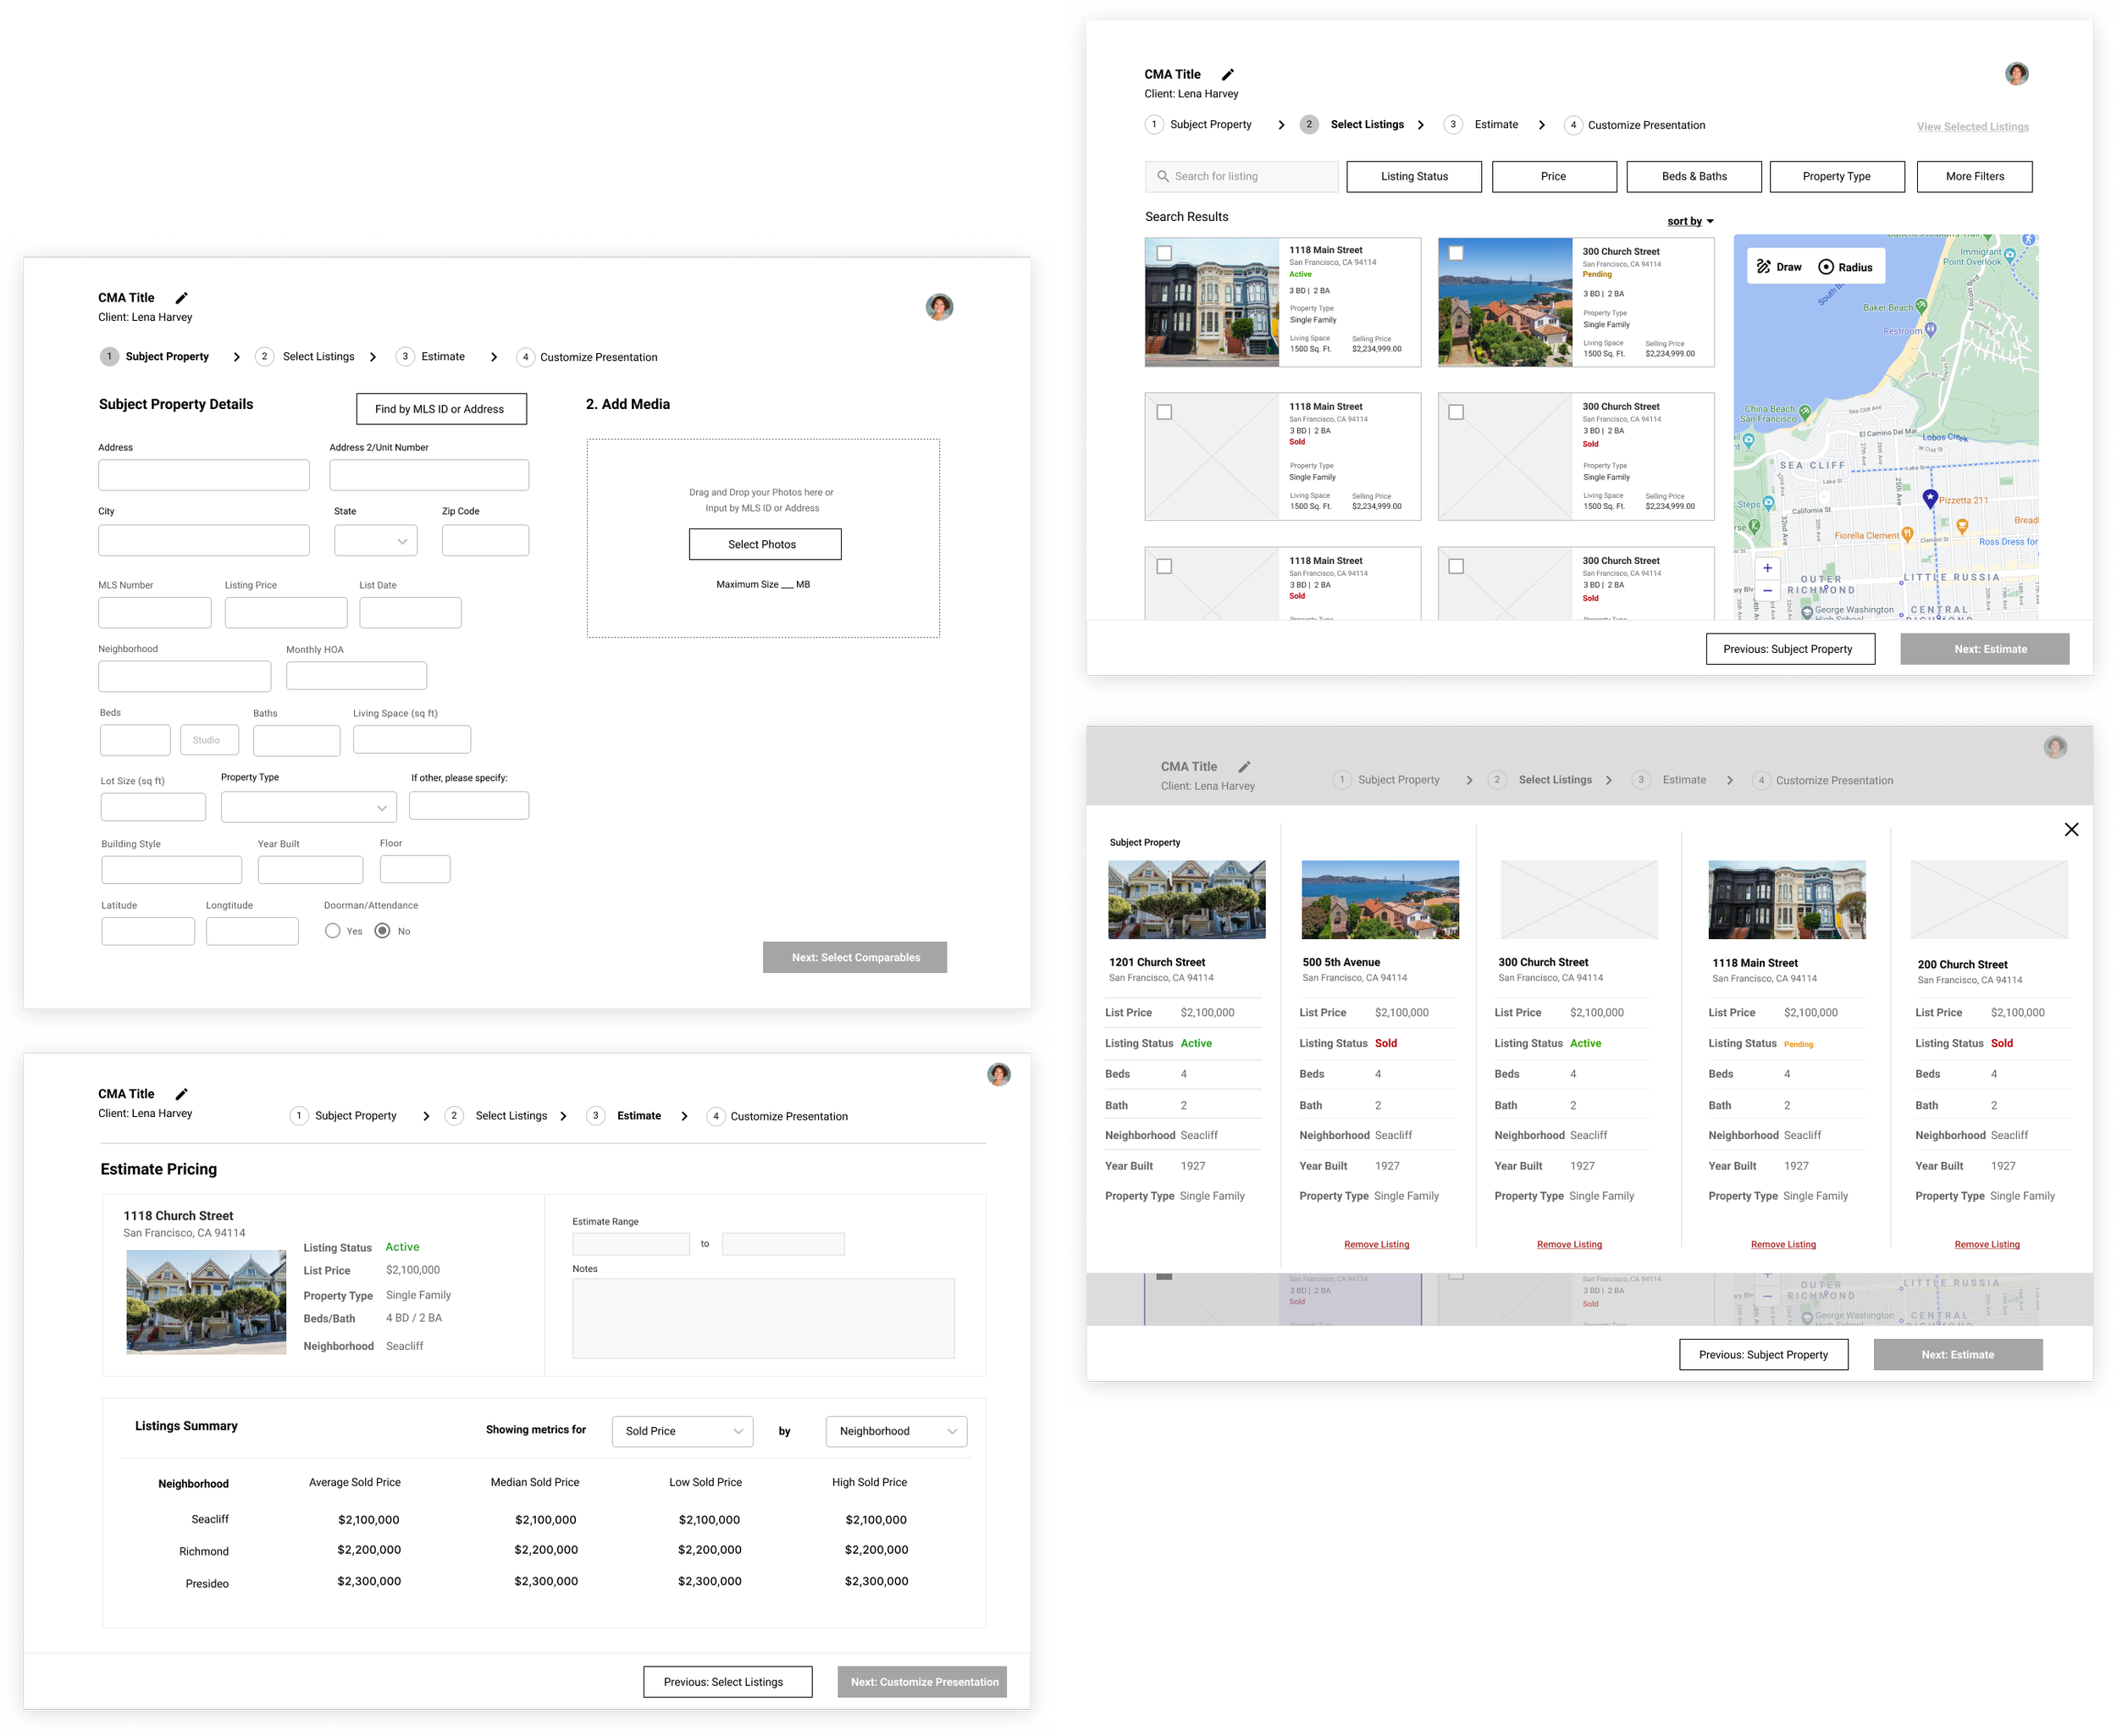Open the Beds & Baths filter
Image resolution: width=2117 pixels, height=1736 pixels.
[1694, 176]
